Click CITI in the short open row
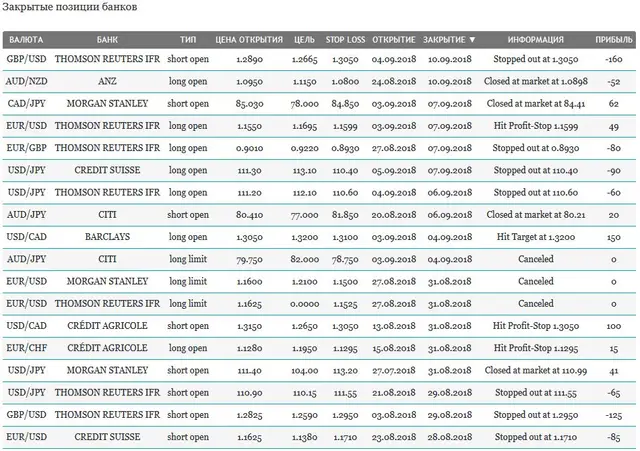This screenshot has height=451, width=640. click(x=107, y=215)
